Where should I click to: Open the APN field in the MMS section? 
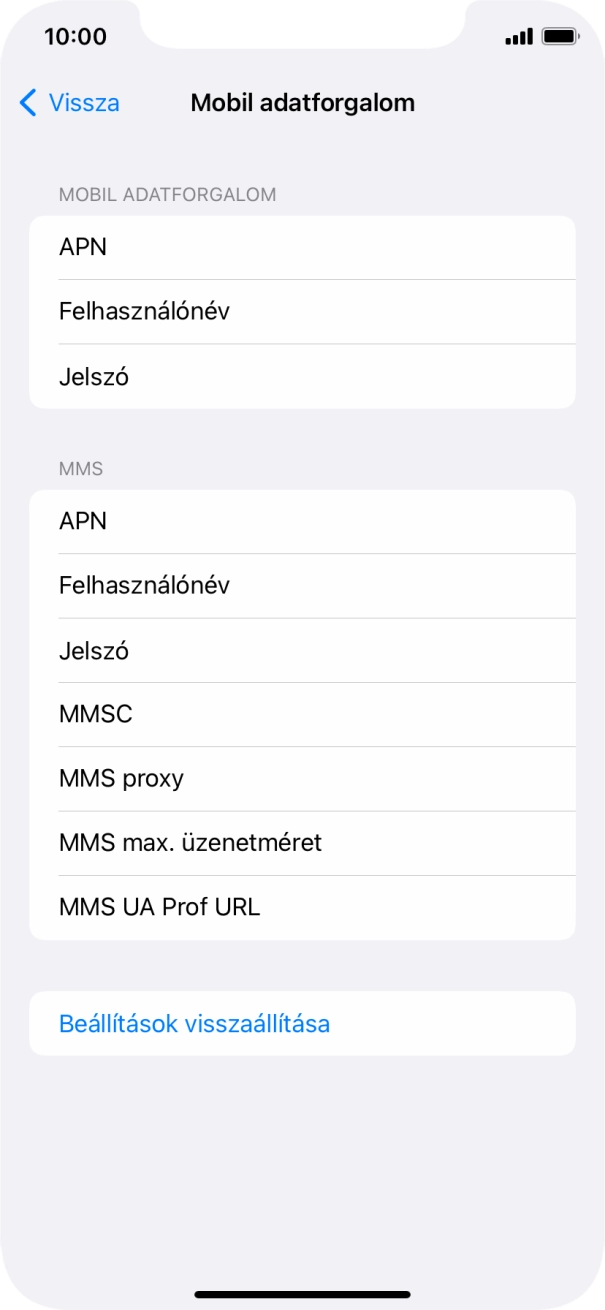302,521
